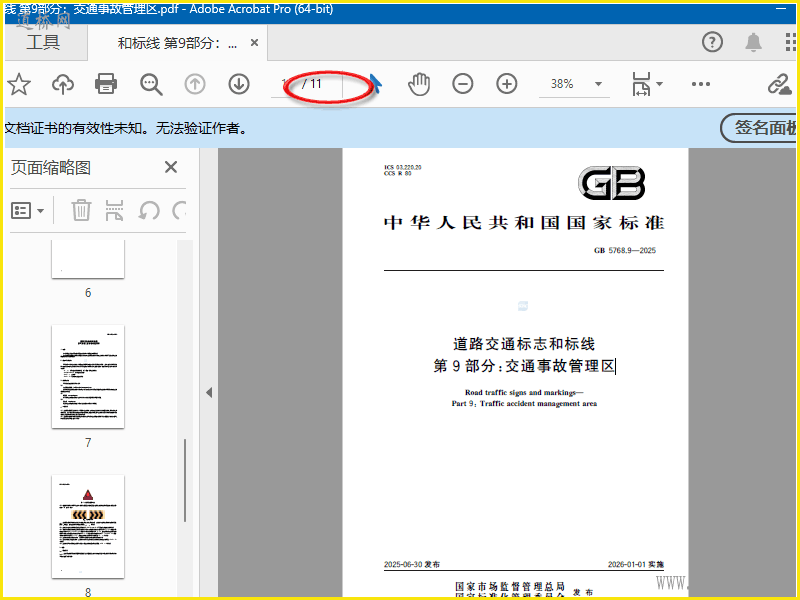Click the current page number field

pos(285,84)
